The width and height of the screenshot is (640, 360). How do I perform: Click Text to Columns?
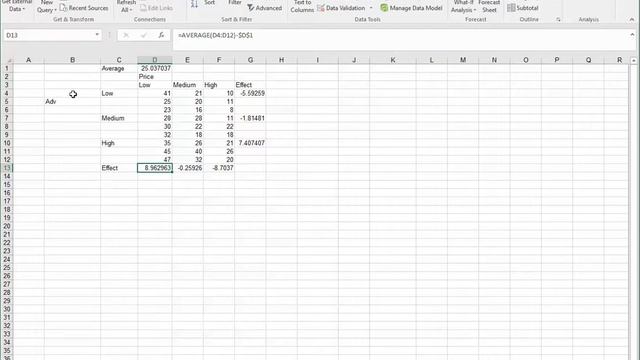click(x=302, y=6)
